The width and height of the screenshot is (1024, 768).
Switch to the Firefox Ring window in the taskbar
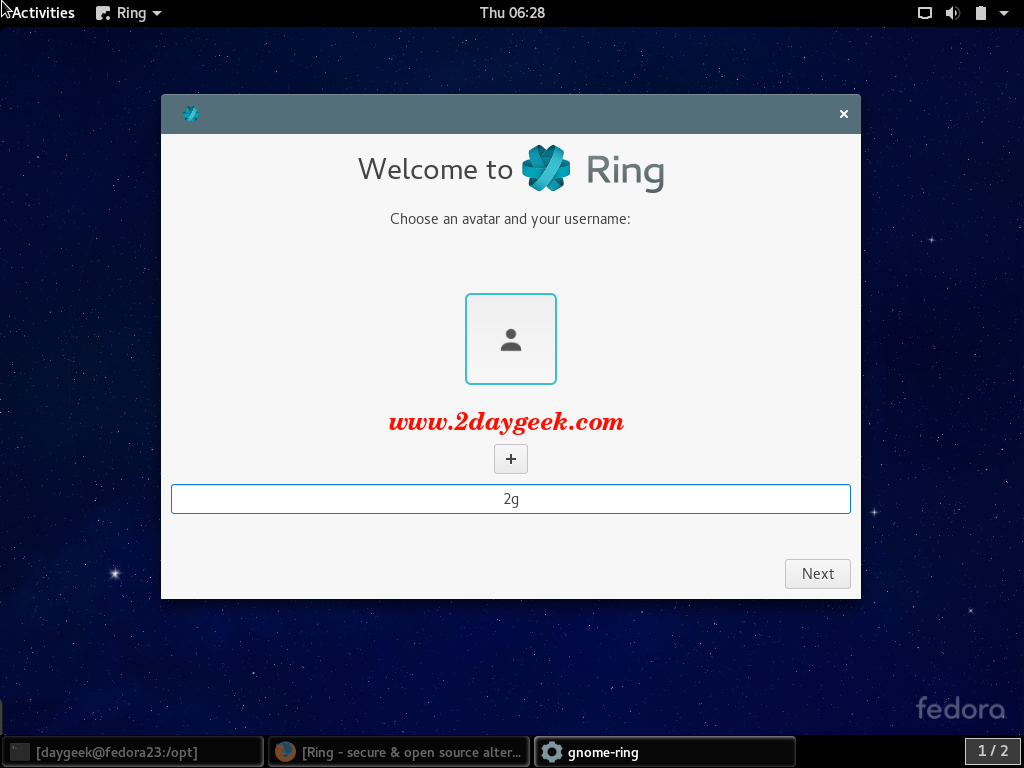click(x=399, y=752)
